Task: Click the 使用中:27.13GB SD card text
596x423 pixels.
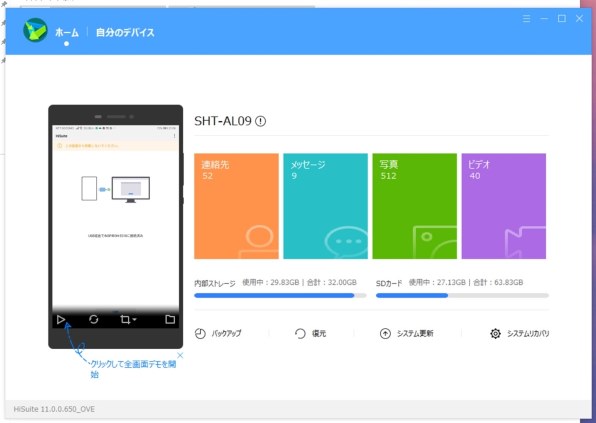Action: 437,282
